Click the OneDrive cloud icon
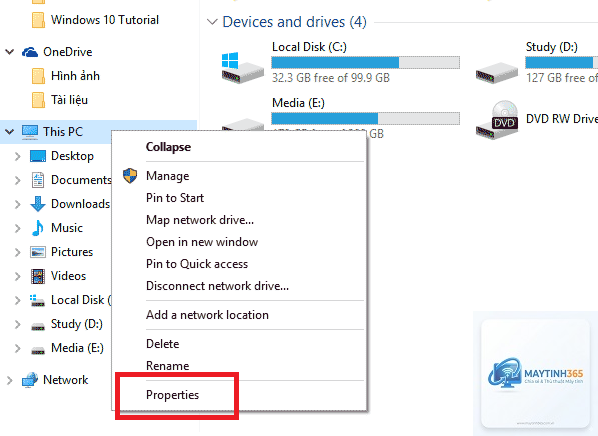The width and height of the screenshot is (598, 436). coord(30,52)
